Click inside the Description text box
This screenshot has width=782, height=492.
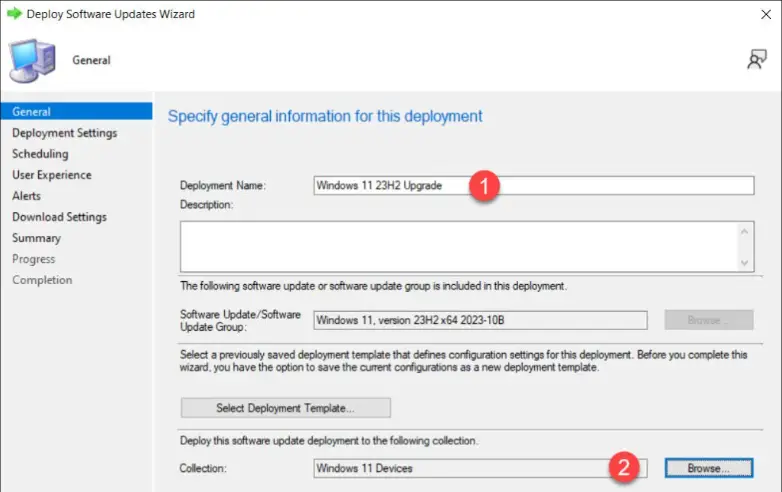[458, 245]
